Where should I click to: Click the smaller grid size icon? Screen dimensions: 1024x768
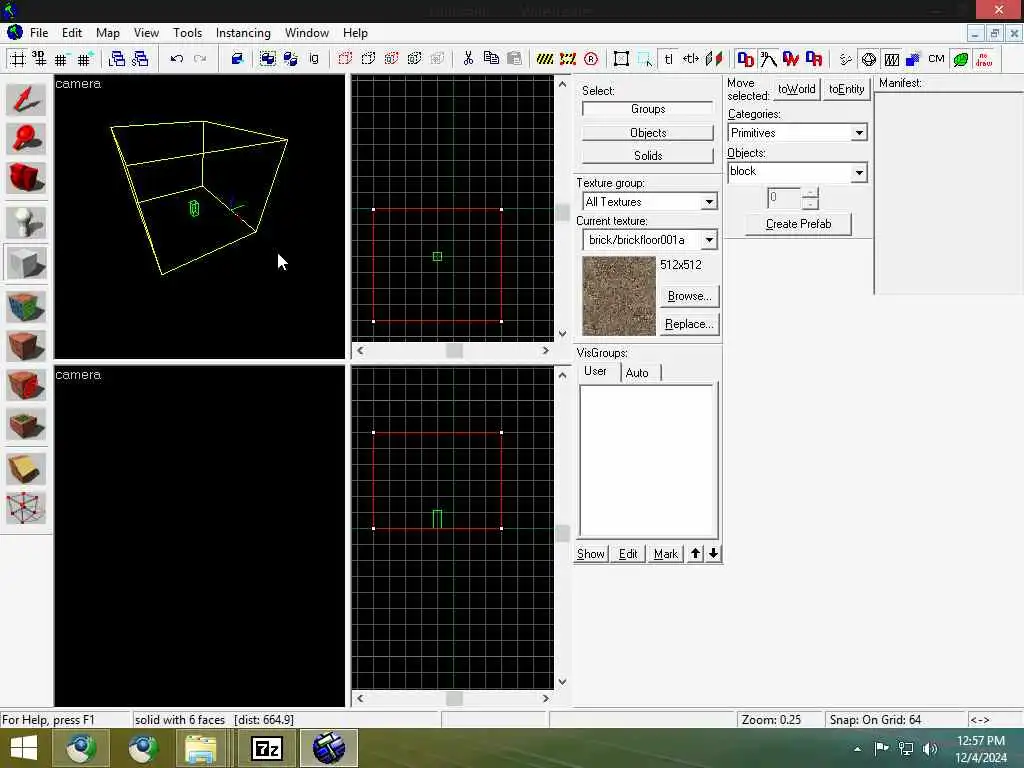tap(61, 59)
